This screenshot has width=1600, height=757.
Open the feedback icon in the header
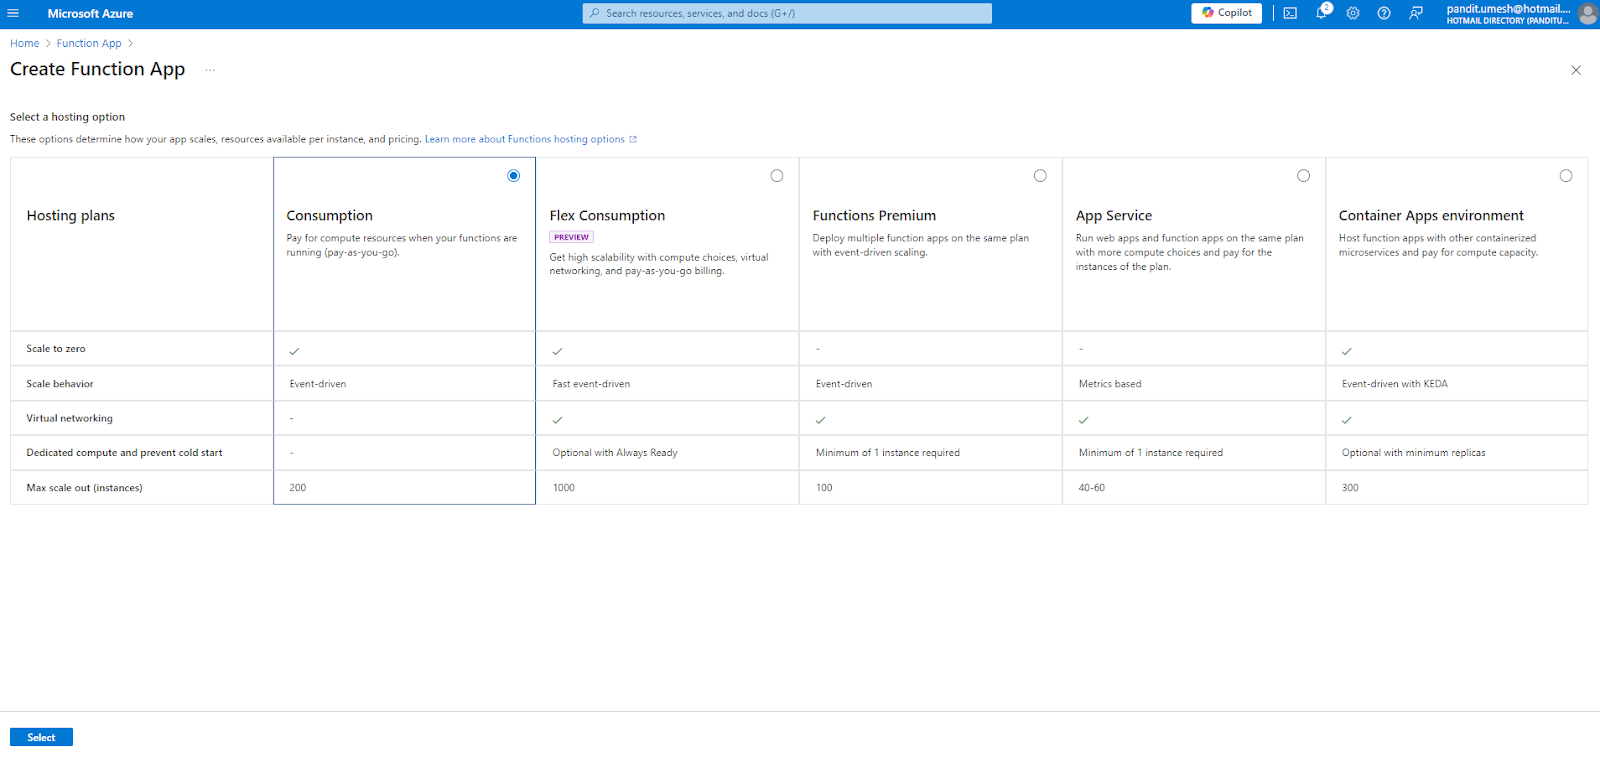(x=1416, y=13)
